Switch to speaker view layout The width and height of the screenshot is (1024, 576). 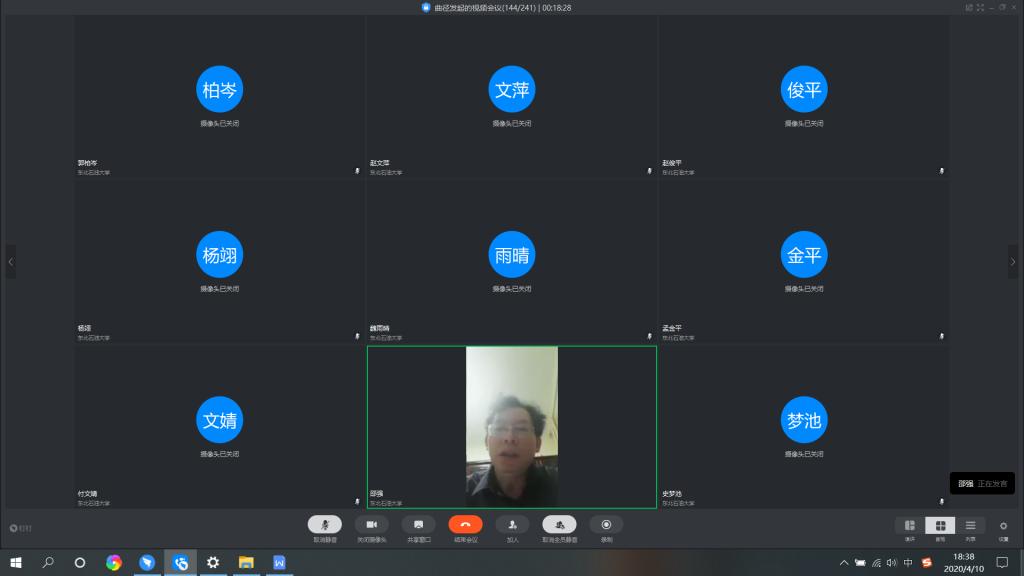click(909, 525)
